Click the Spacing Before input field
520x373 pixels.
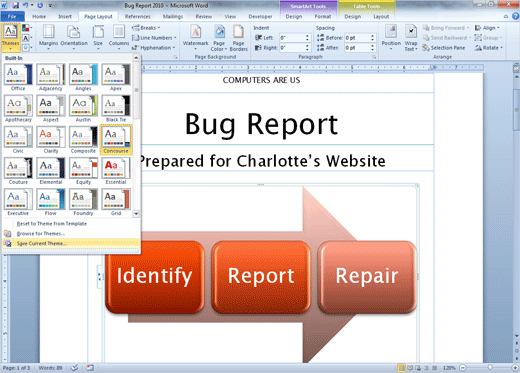[x=359, y=38]
